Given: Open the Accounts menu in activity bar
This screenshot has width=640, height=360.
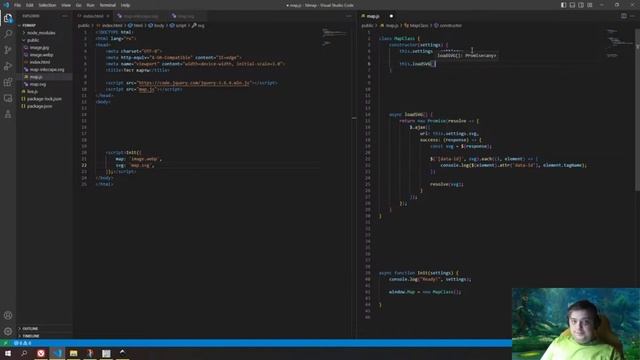Looking at the screenshot, I should (8, 315).
